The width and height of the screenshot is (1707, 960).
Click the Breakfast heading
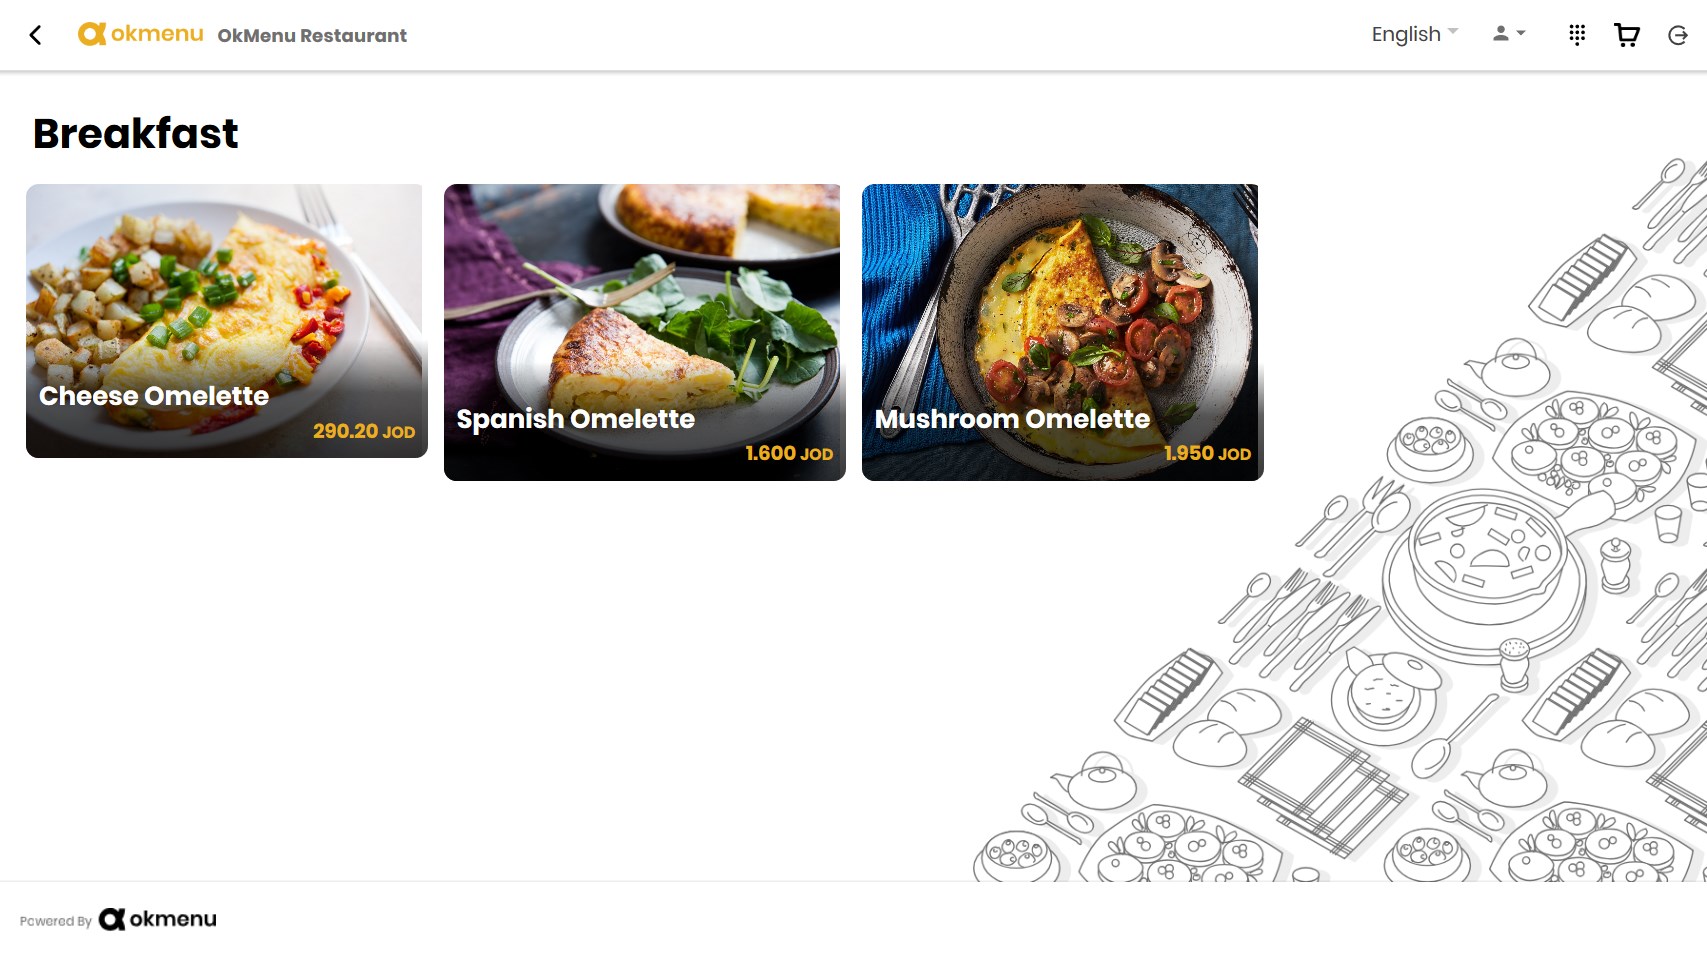click(x=136, y=133)
